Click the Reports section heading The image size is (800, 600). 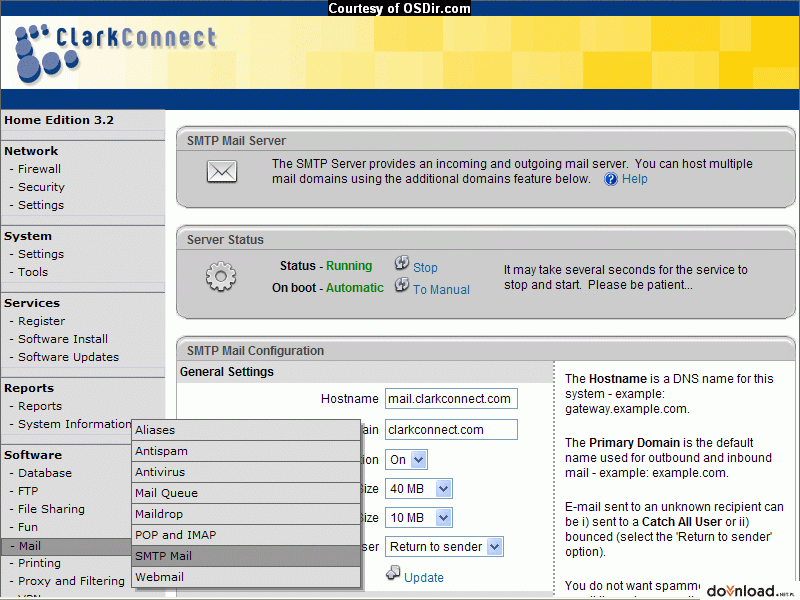point(29,388)
